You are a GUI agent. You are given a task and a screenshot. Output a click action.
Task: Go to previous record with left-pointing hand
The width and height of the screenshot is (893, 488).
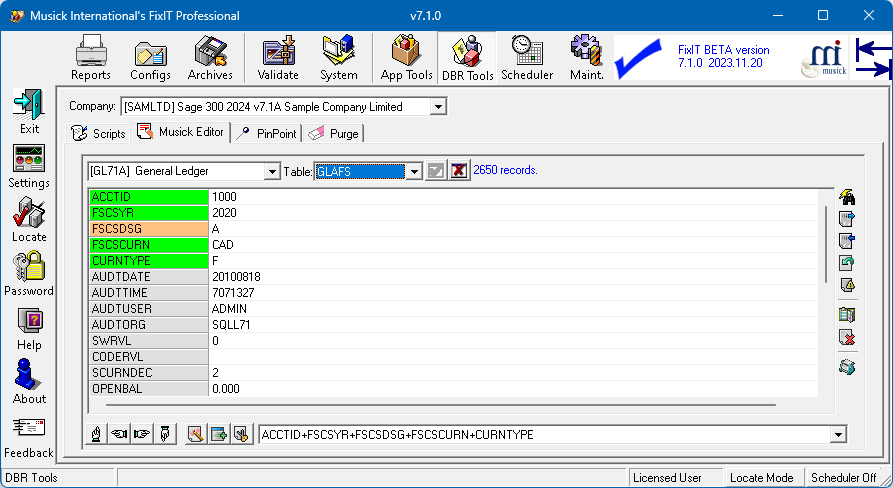[x=119, y=434]
